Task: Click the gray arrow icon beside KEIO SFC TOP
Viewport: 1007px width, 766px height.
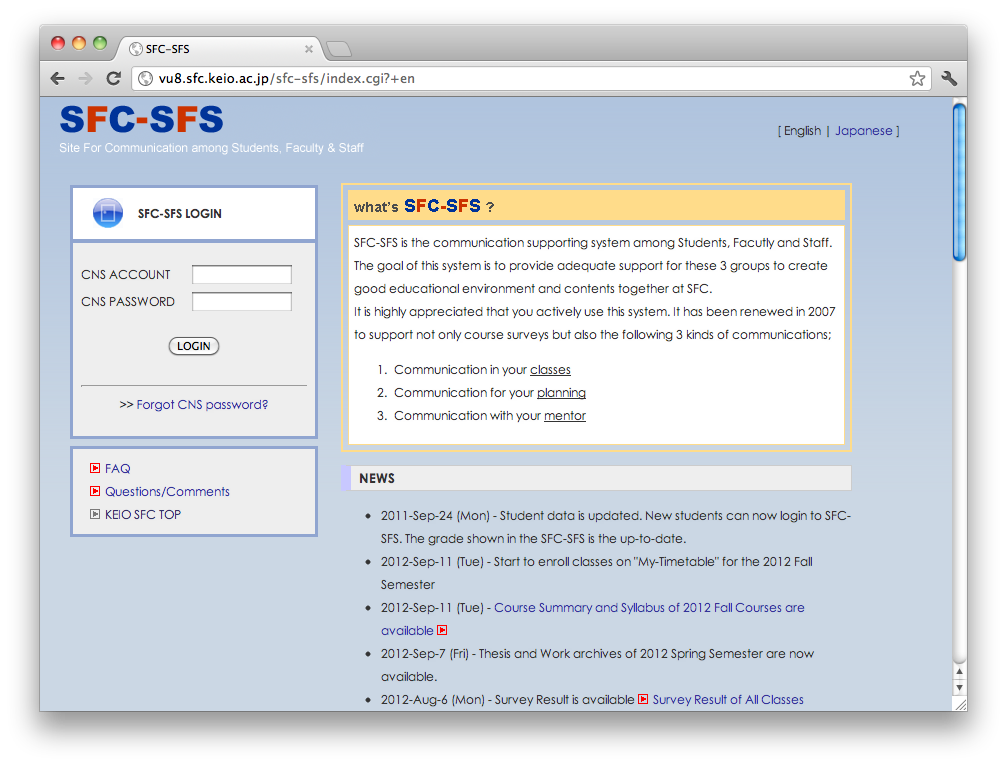Action: tap(95, 514)
